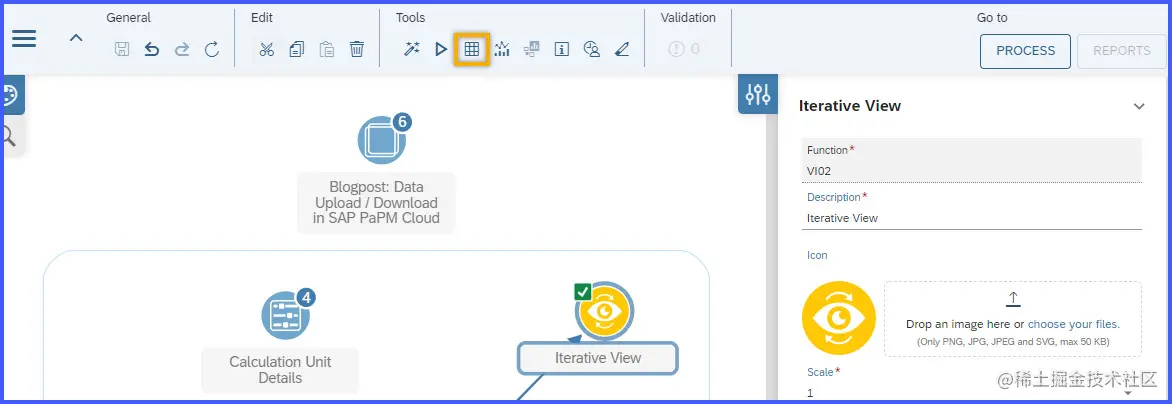
Task: Select the Iterative View node on canvas
Action: (605, 311)
